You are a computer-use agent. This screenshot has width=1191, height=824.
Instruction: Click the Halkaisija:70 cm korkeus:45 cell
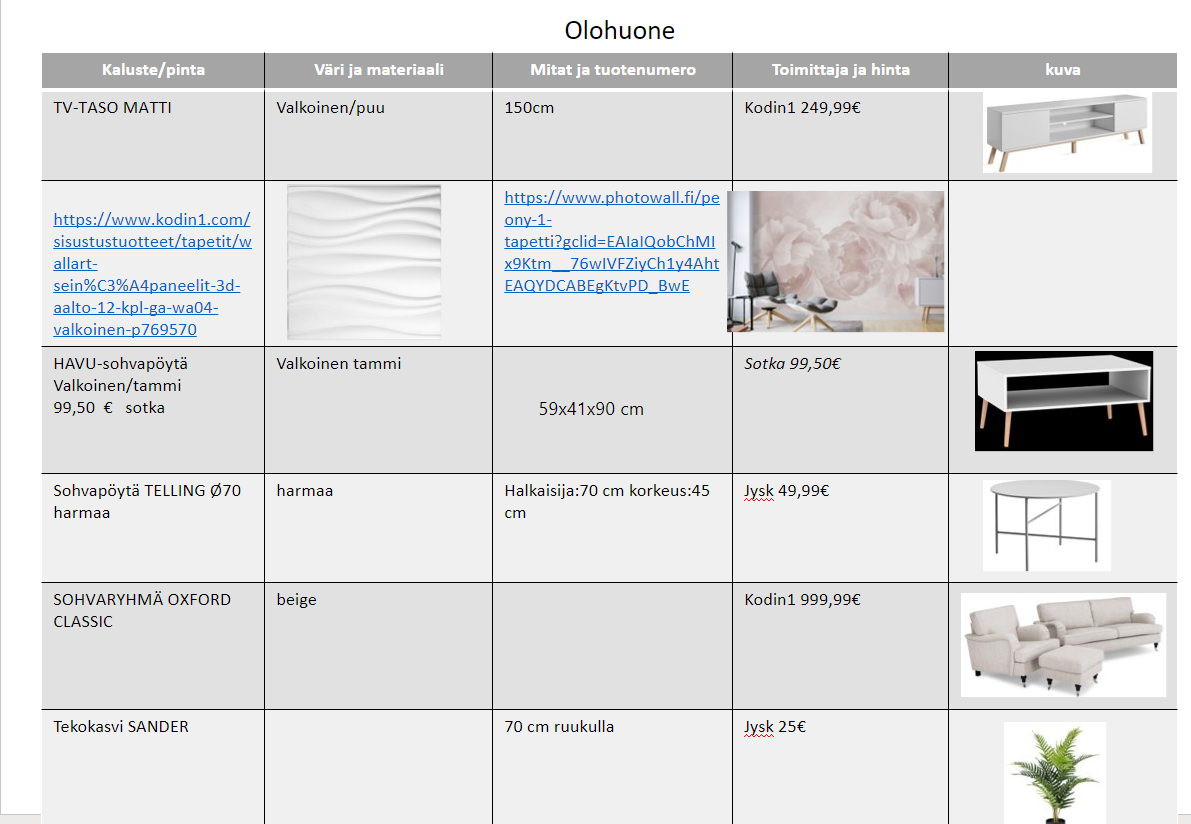(613, 529)
